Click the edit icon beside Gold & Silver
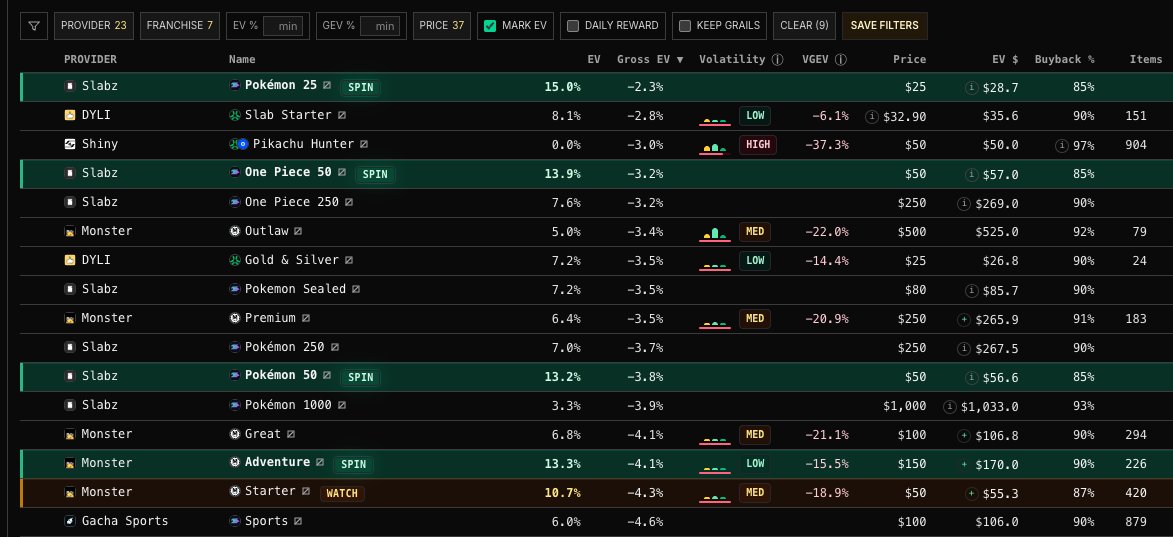The width and height of the screenshot is (1173, 537). coord(349,260)
